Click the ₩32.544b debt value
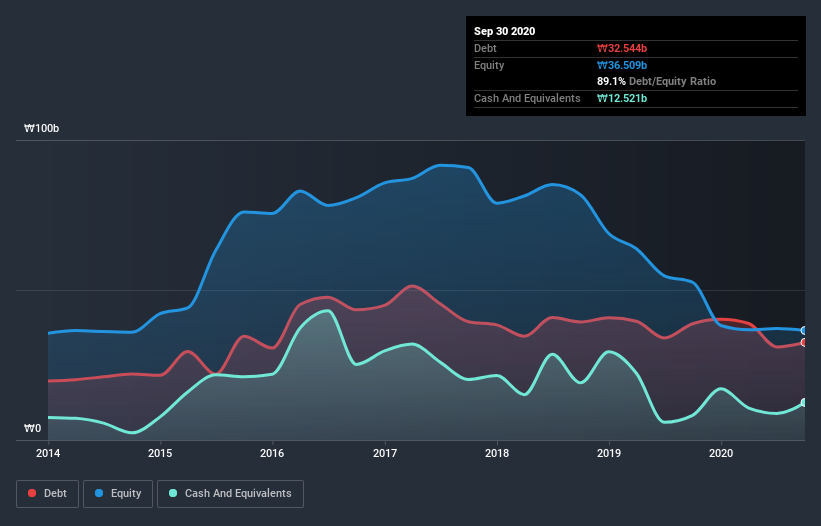The image size is (821, 526). 622,48
